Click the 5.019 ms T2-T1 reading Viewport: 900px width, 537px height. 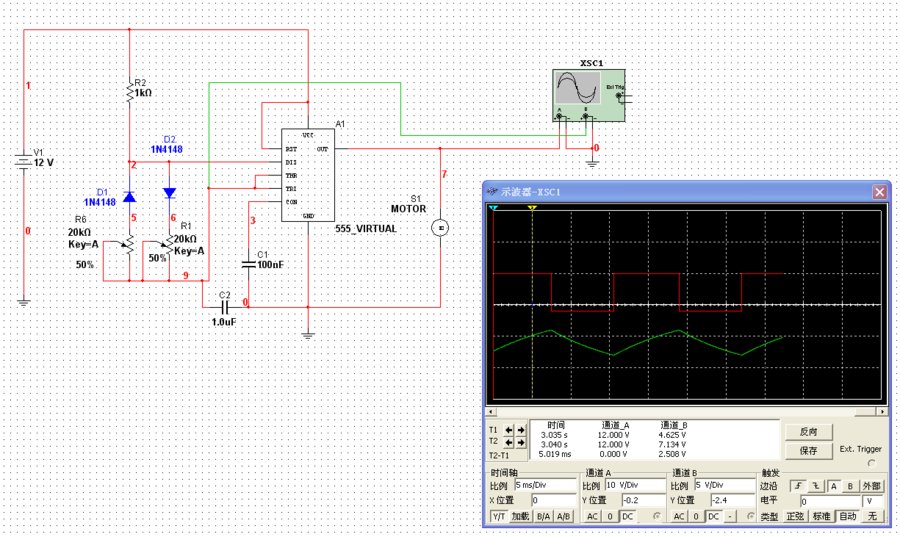pyautogui.click(x=555, y=454)
